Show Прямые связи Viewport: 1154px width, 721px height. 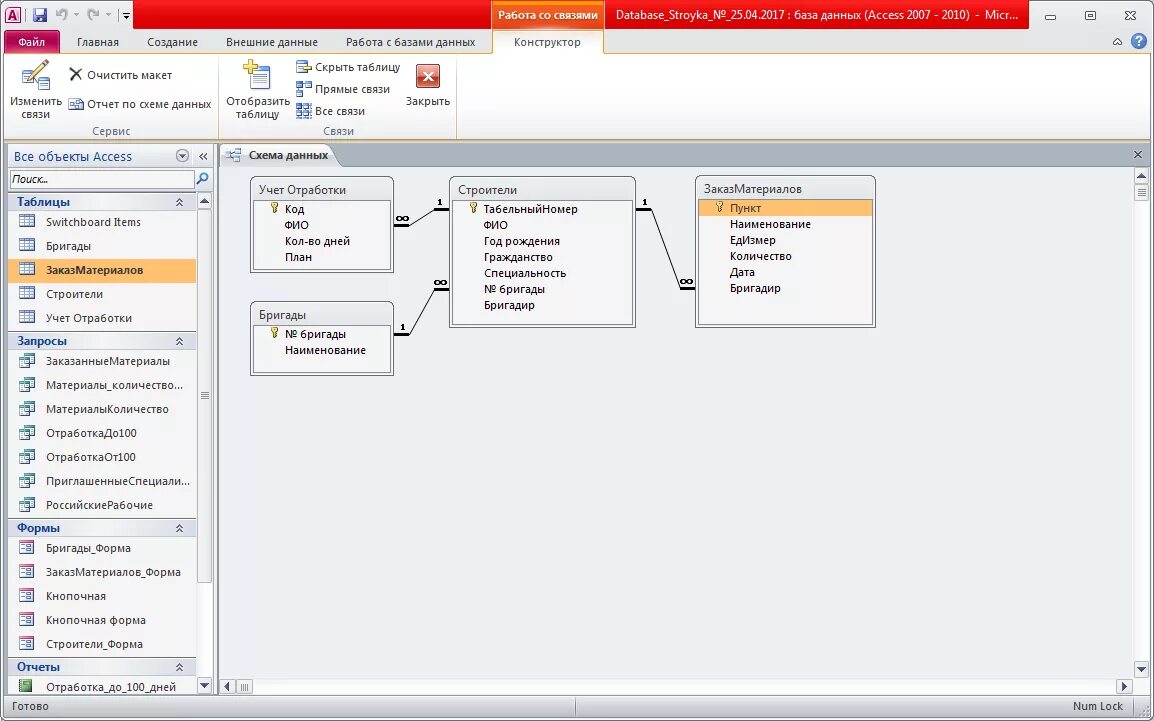click(x=343, y=89)
